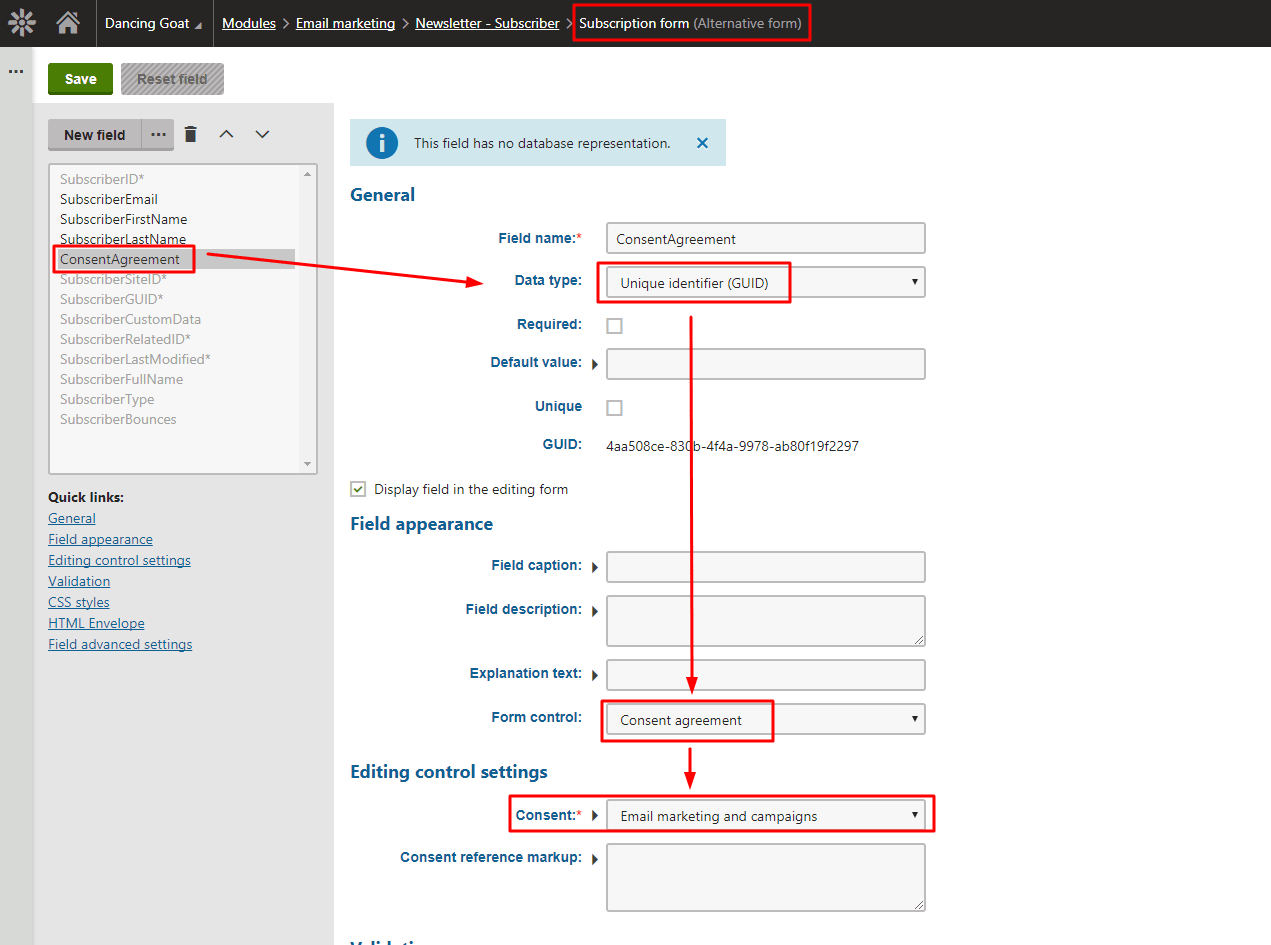Delete the selected field with trash icon
This screenshot has width=1271, height=945.
[191, 134]
